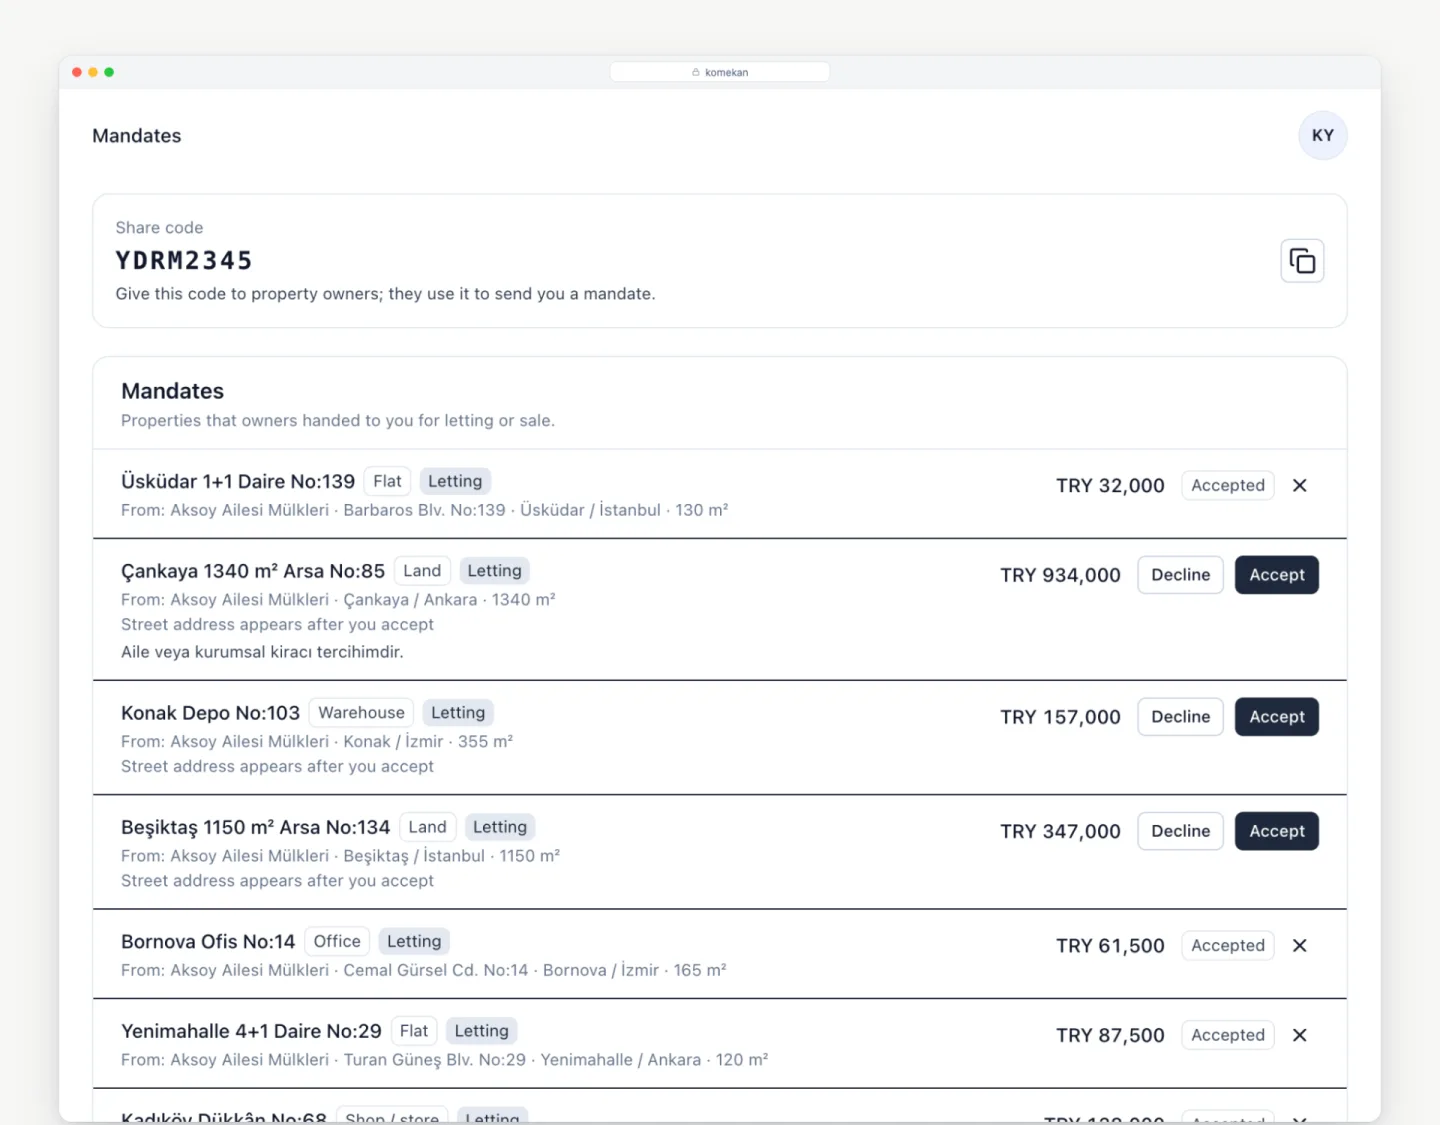The width and height of the screenshot is (1440, 1125).
Task: Click the note 'Aile veya kurumsal kiracı tercihimdir.'
Action: click(262, 652)
